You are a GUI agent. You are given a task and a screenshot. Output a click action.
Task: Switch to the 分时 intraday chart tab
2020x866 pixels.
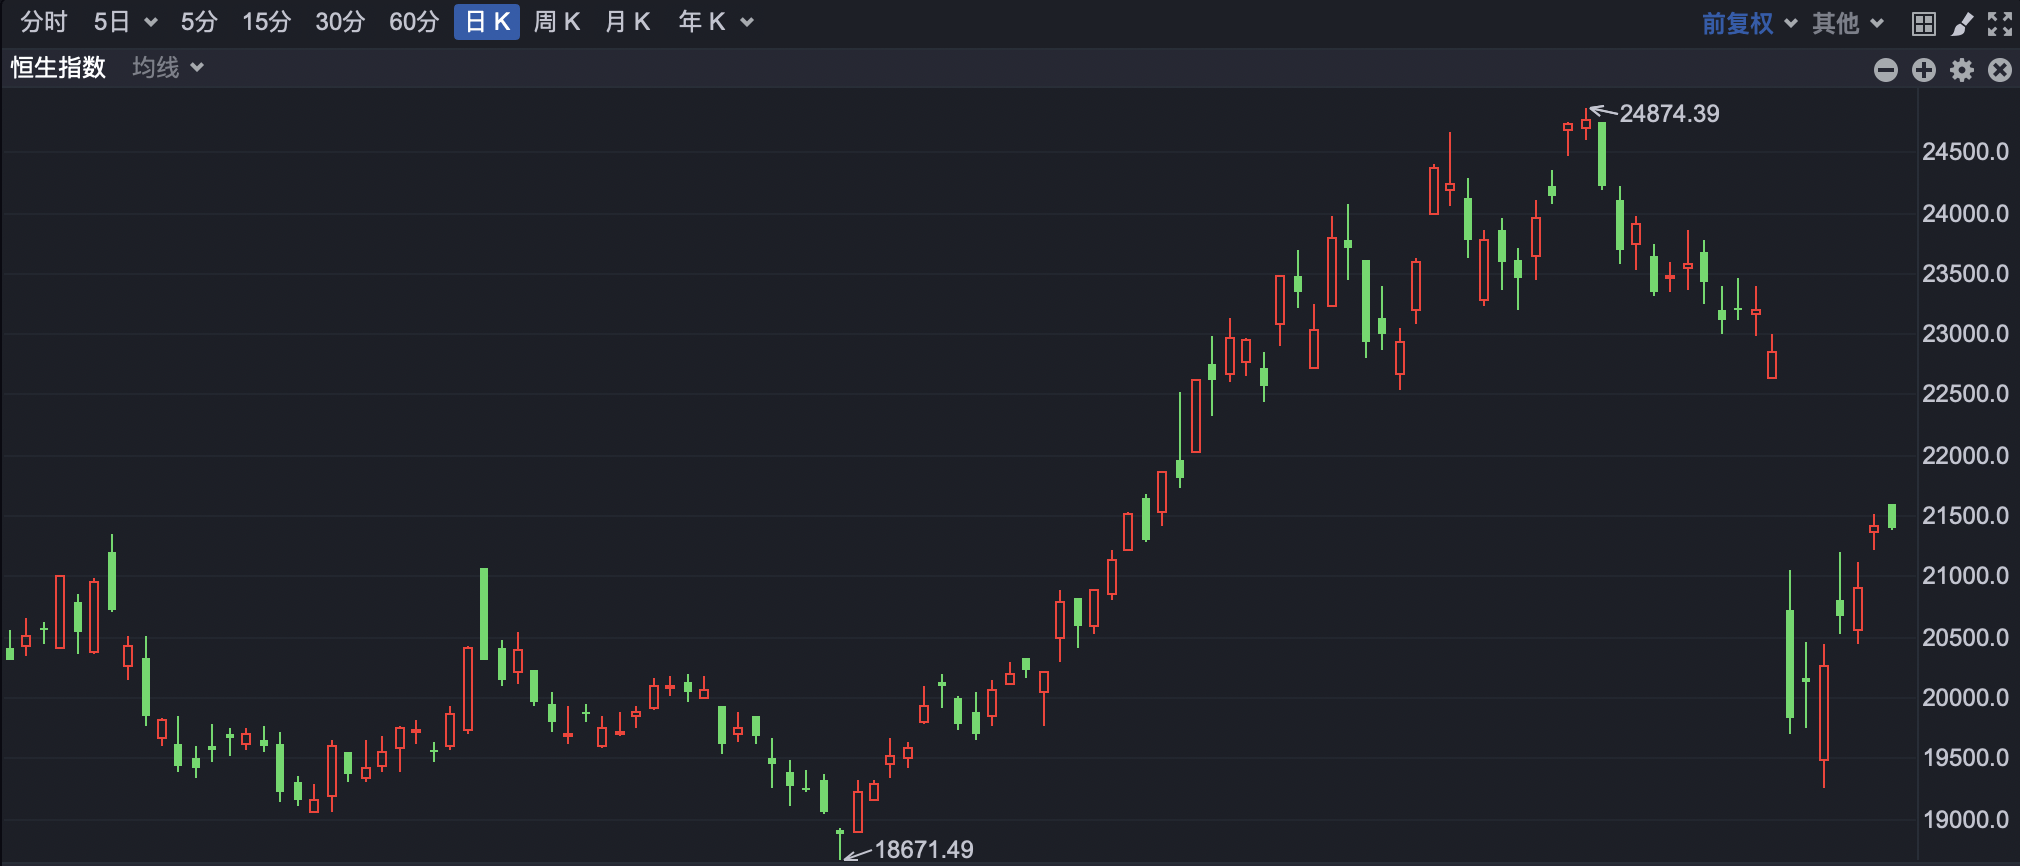43,22
